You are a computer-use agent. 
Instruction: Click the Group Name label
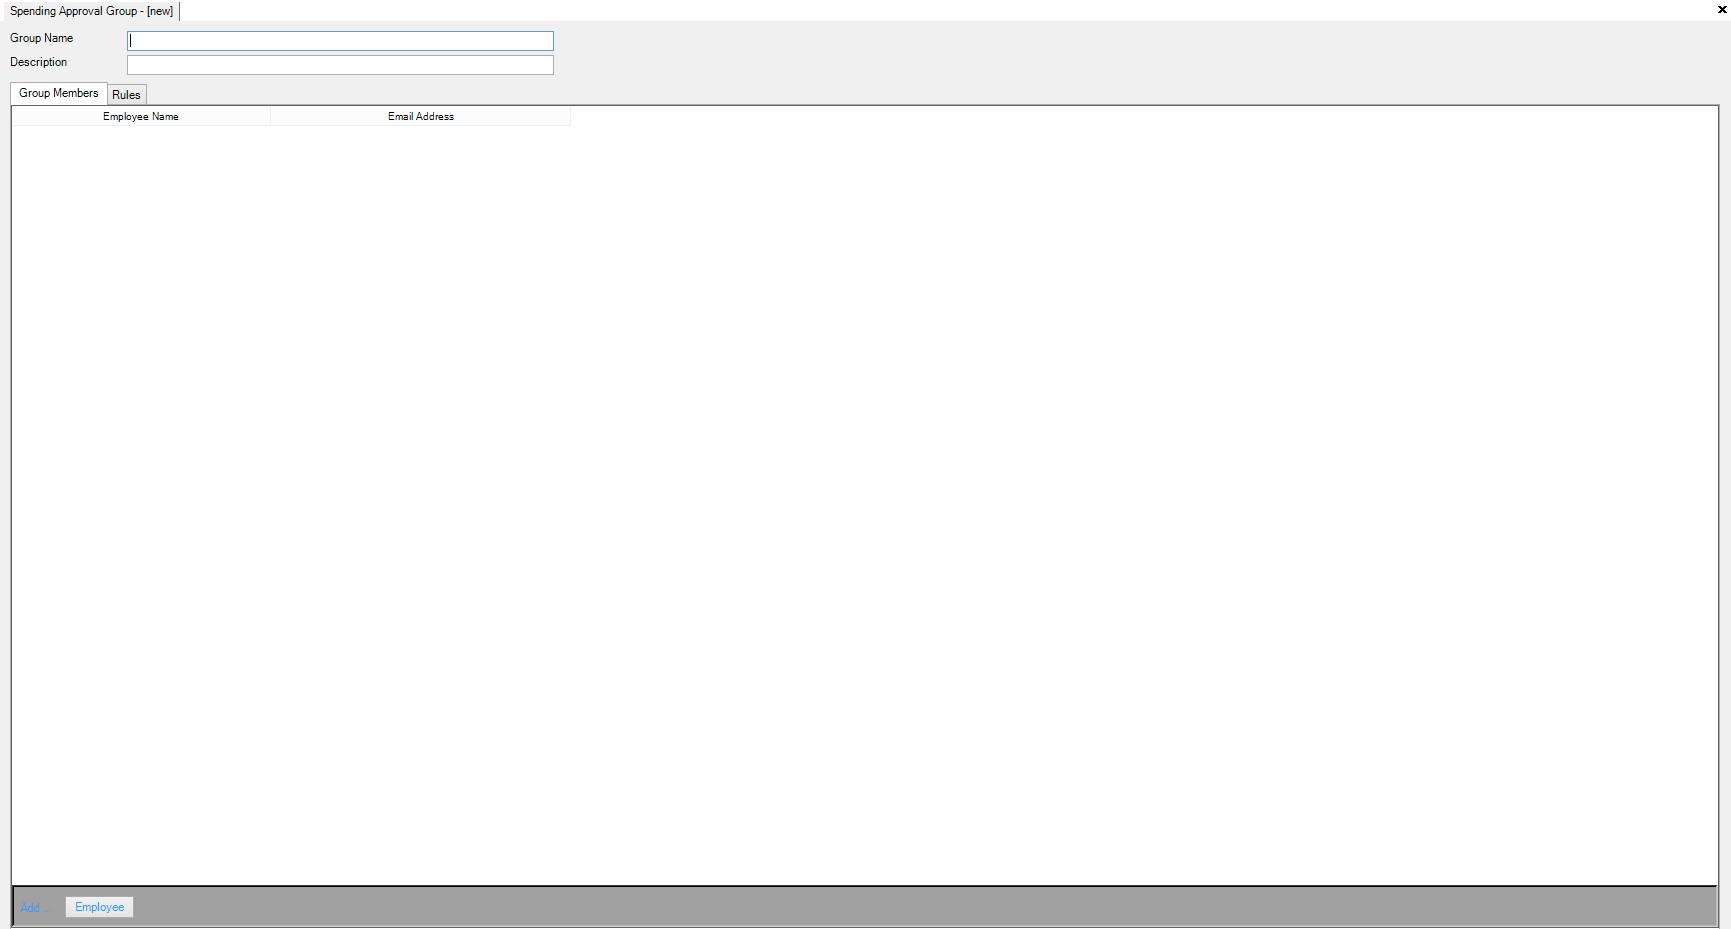[42, 38]
